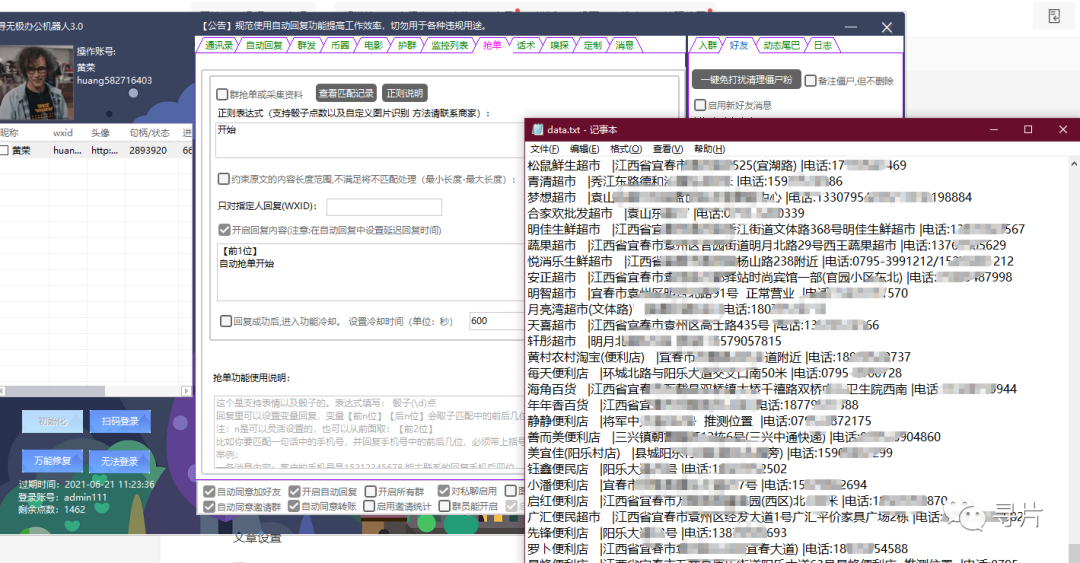The image size is (1080, 563).
Task: Toggle 自动同意加好友 checkbox
Action: point(209,491)
